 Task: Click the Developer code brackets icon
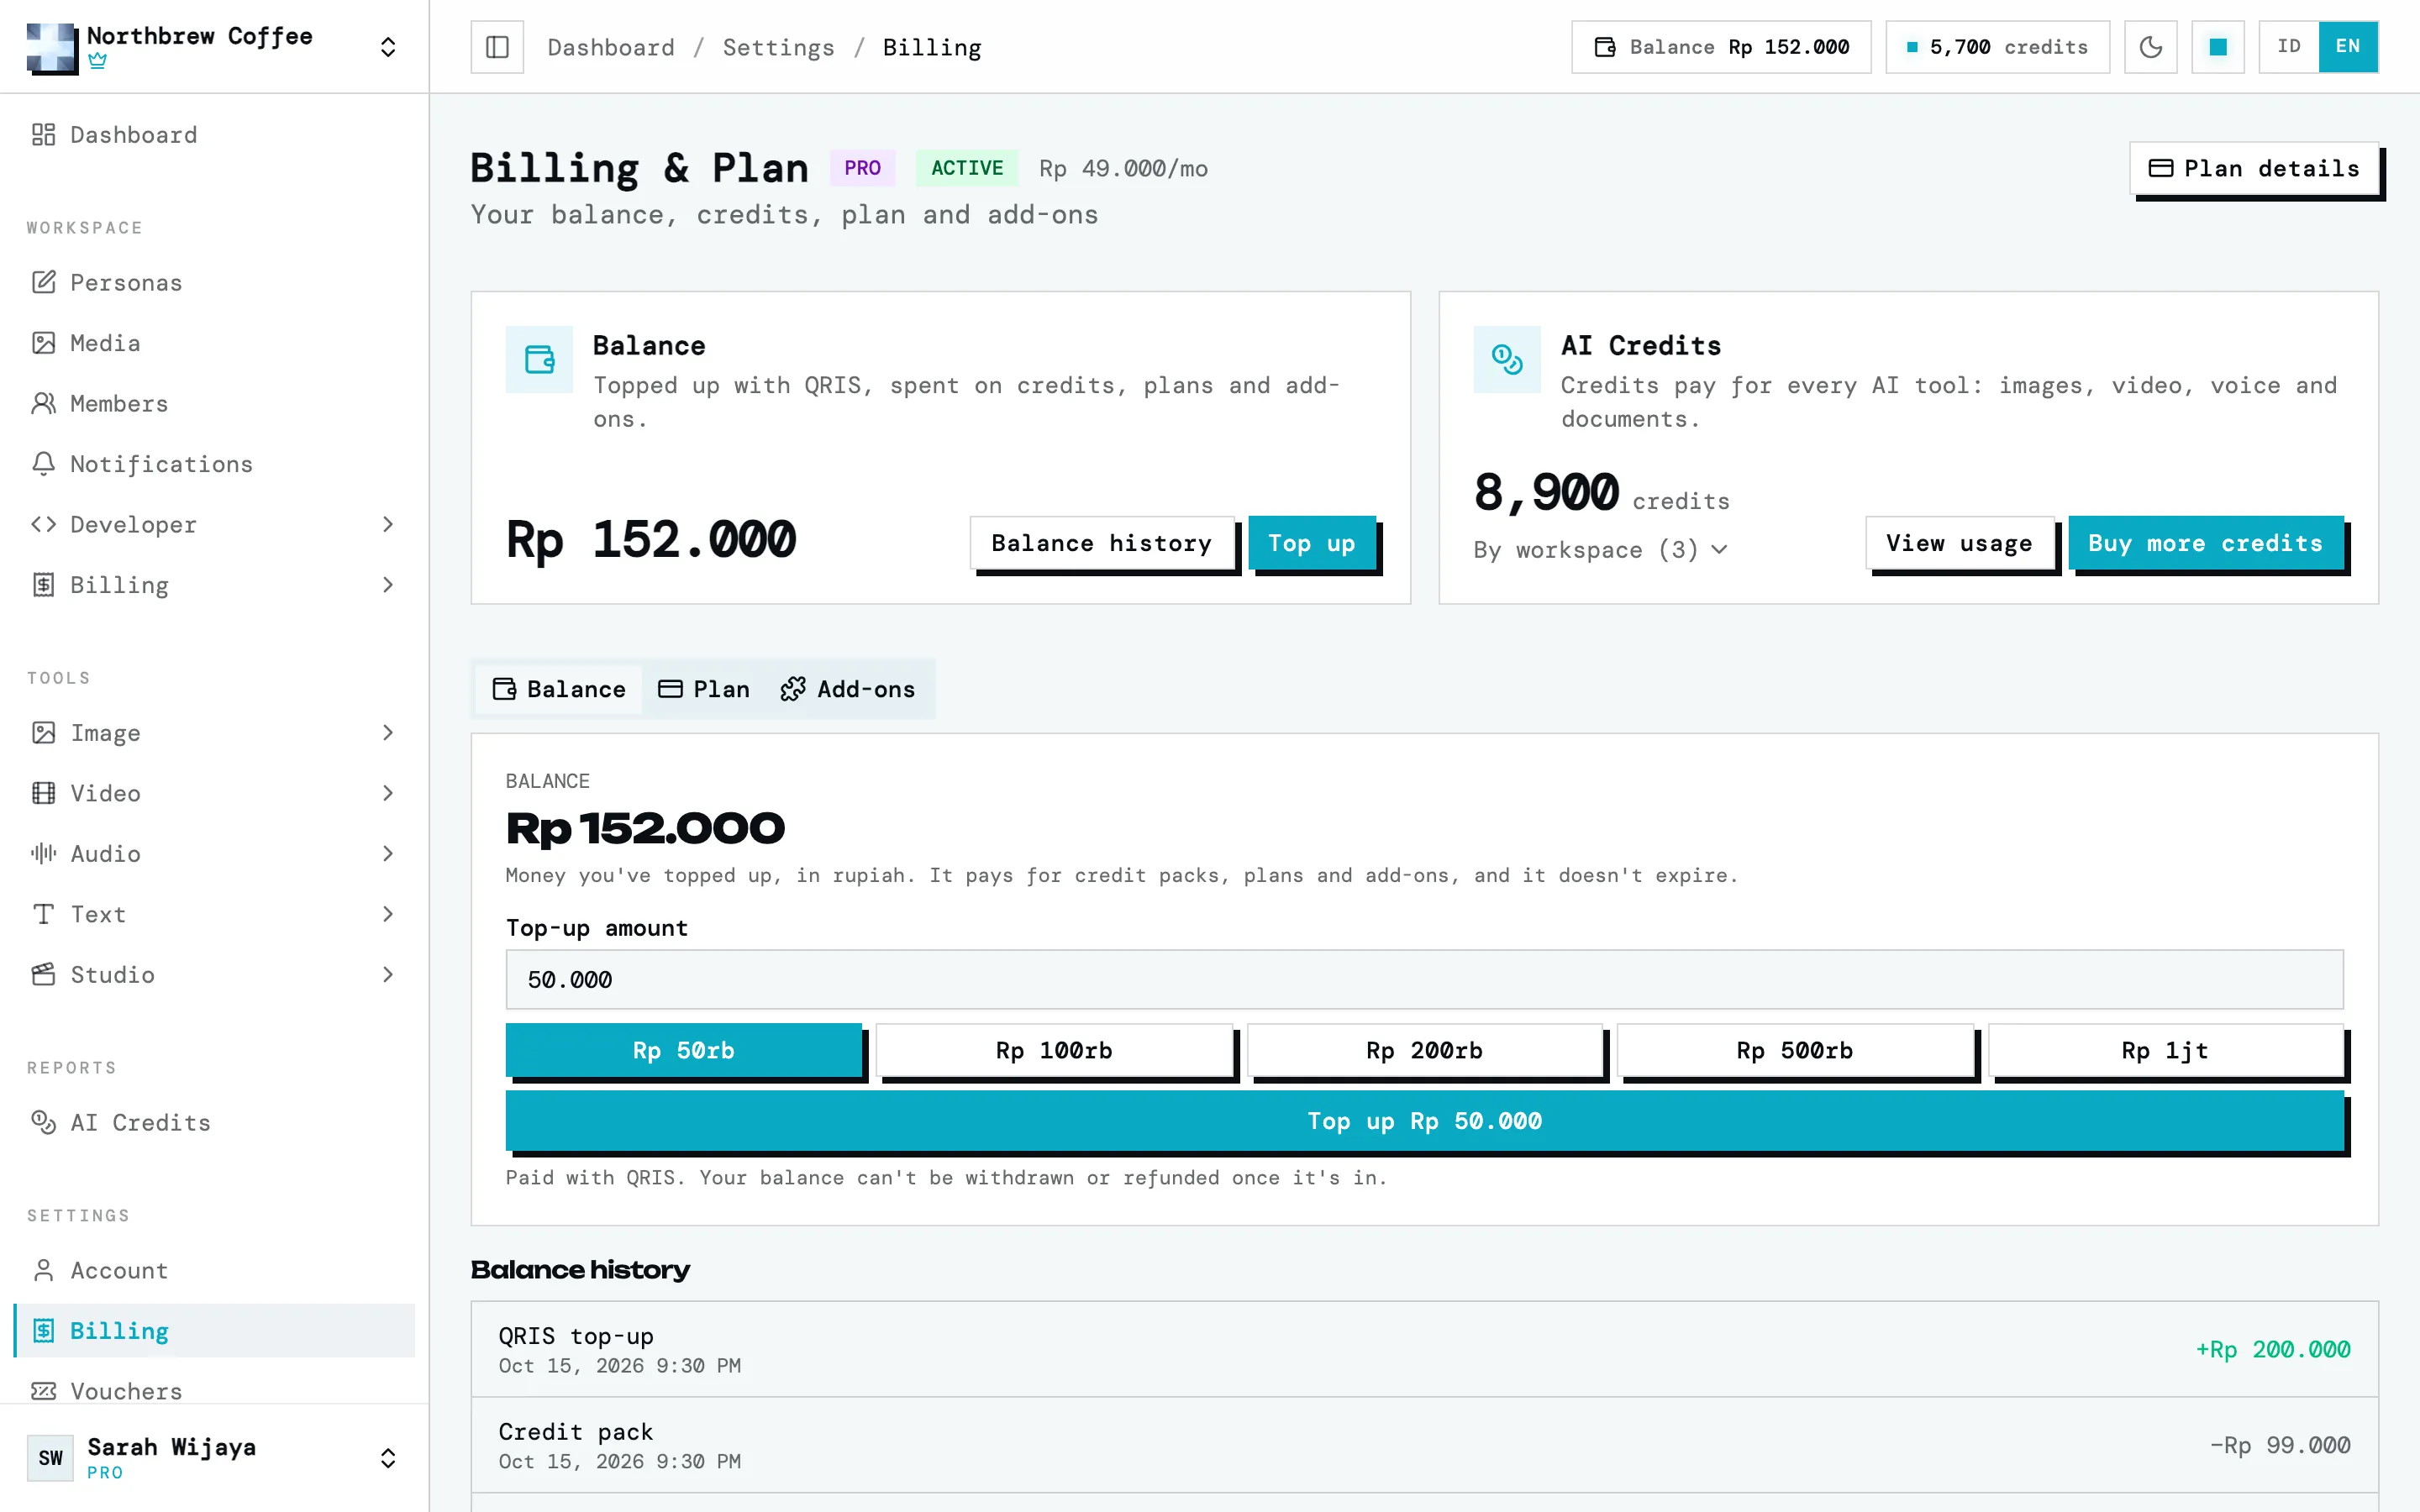point(43,525)
